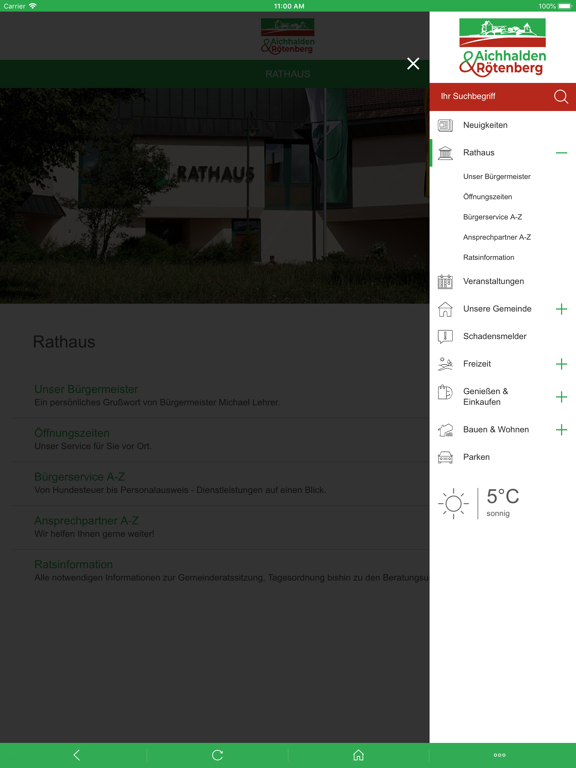Tap the 'sonnig' weather label
576x768 pixels.
498,513
